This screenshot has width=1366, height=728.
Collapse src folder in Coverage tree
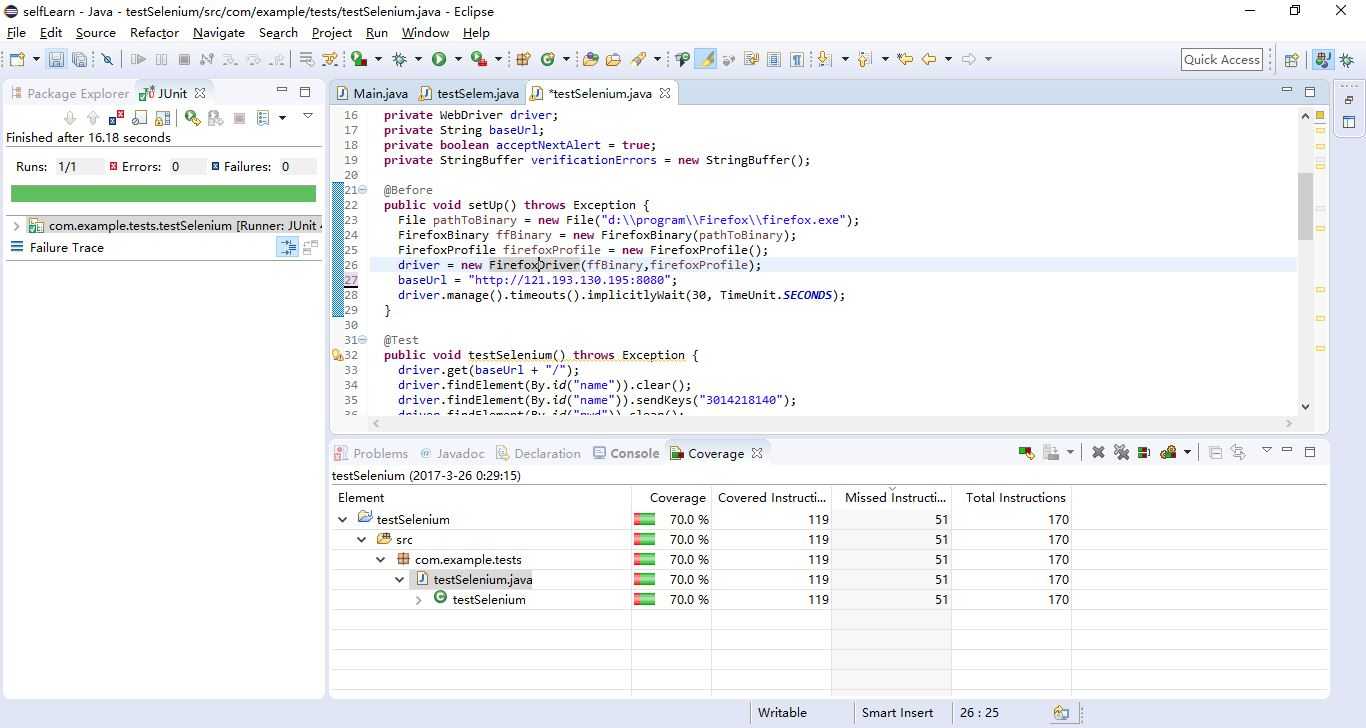pos(362,539)
